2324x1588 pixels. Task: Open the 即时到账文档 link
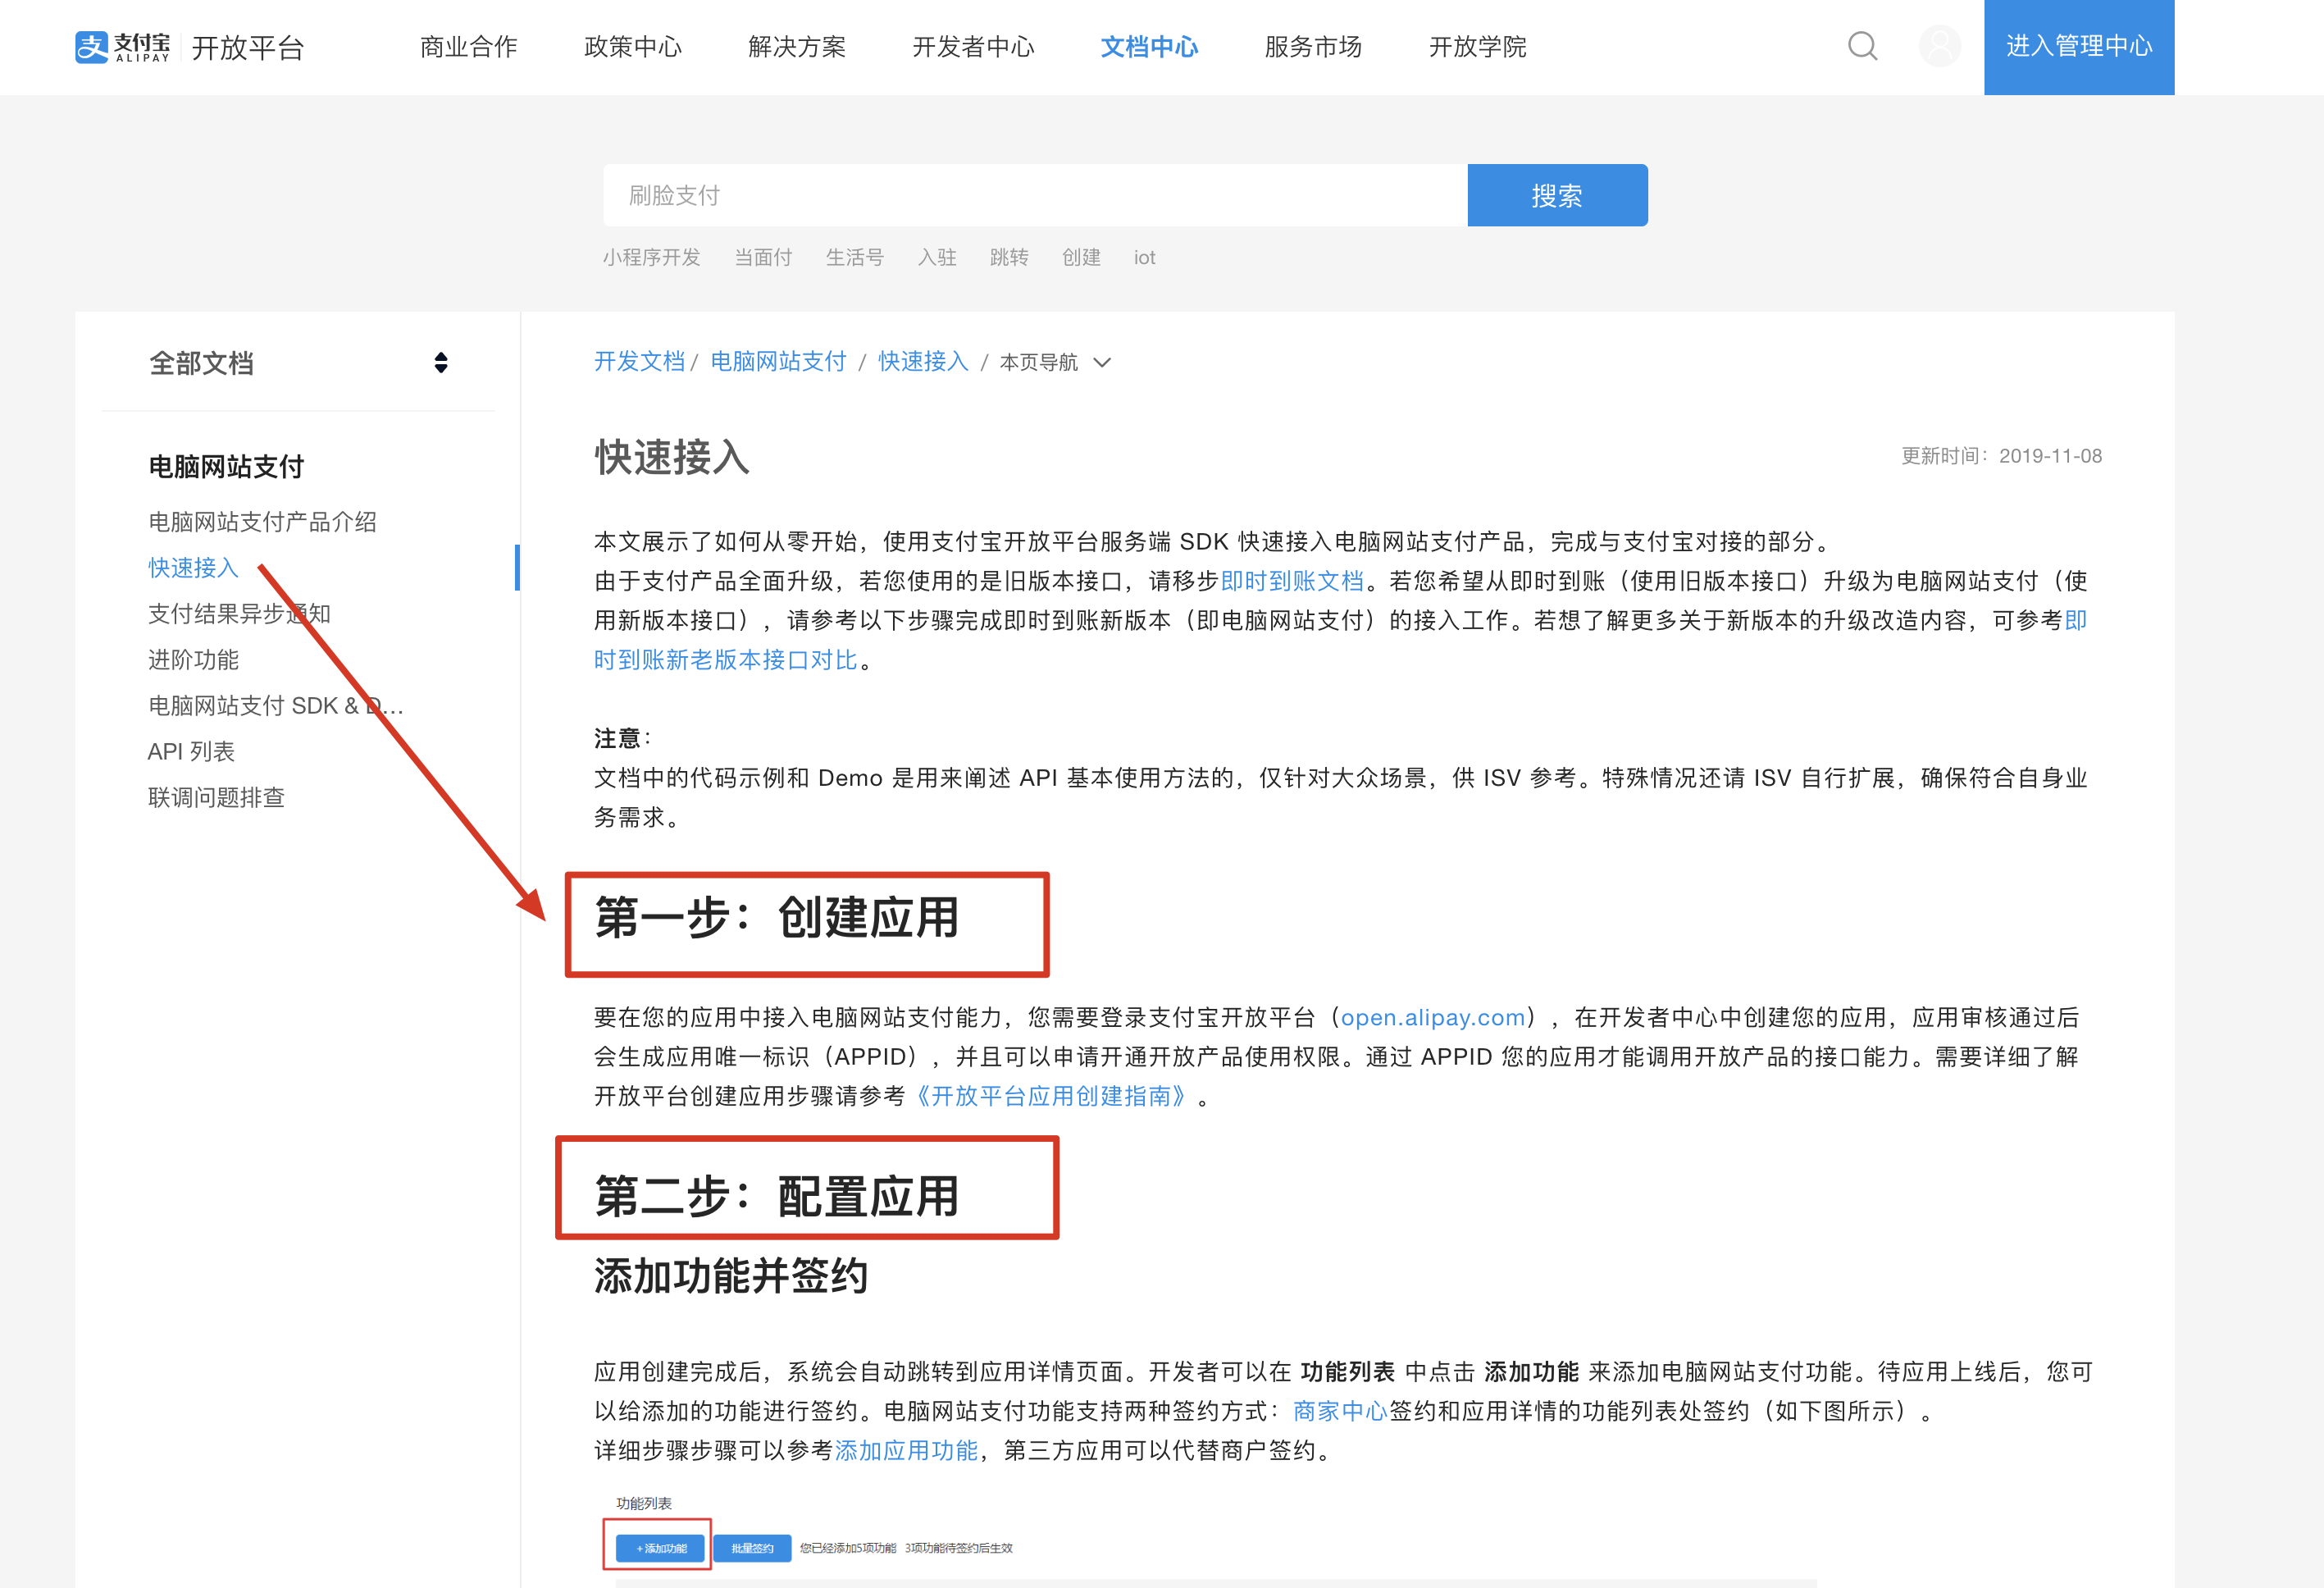(x=1292, y=581)
